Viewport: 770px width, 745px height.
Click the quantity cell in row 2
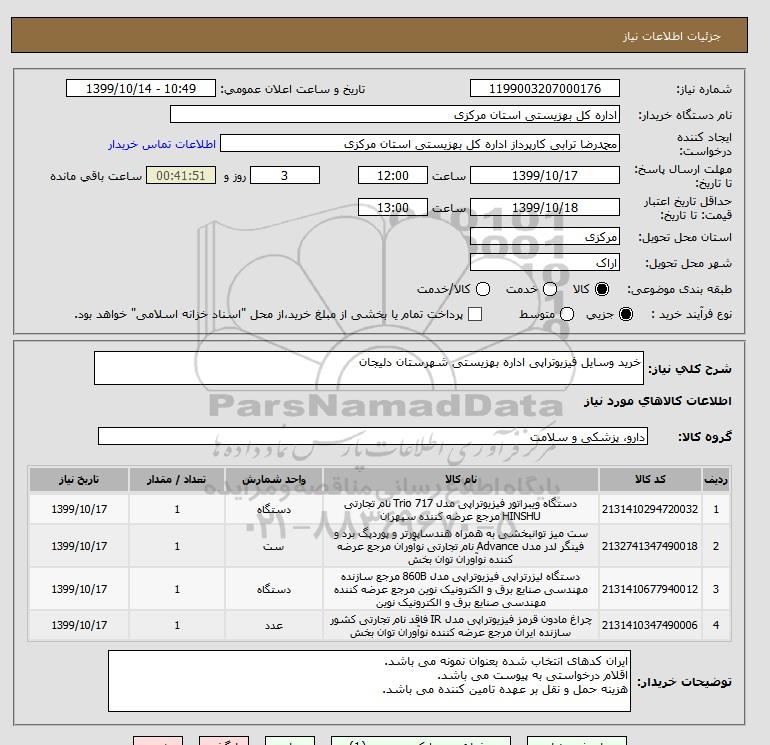click(x=177, y=546)
